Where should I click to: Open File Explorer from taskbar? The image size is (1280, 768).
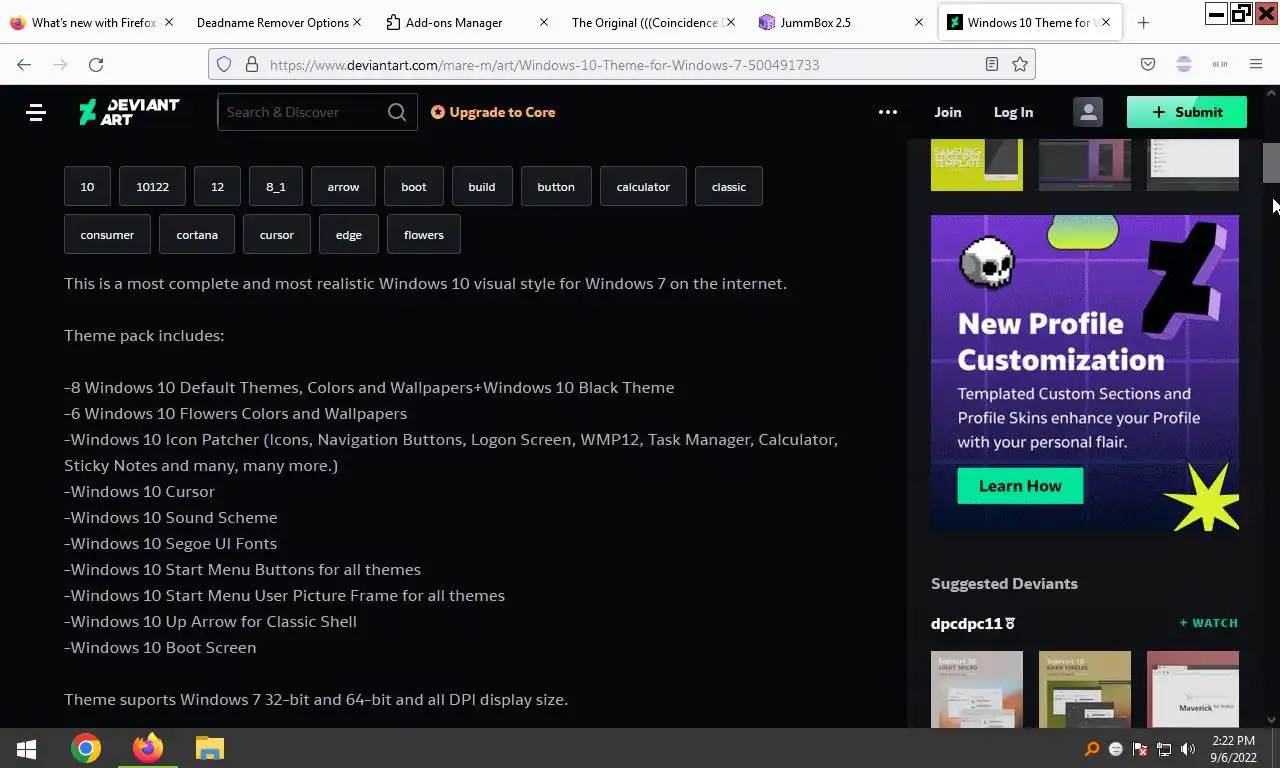(x=209, y=748)
